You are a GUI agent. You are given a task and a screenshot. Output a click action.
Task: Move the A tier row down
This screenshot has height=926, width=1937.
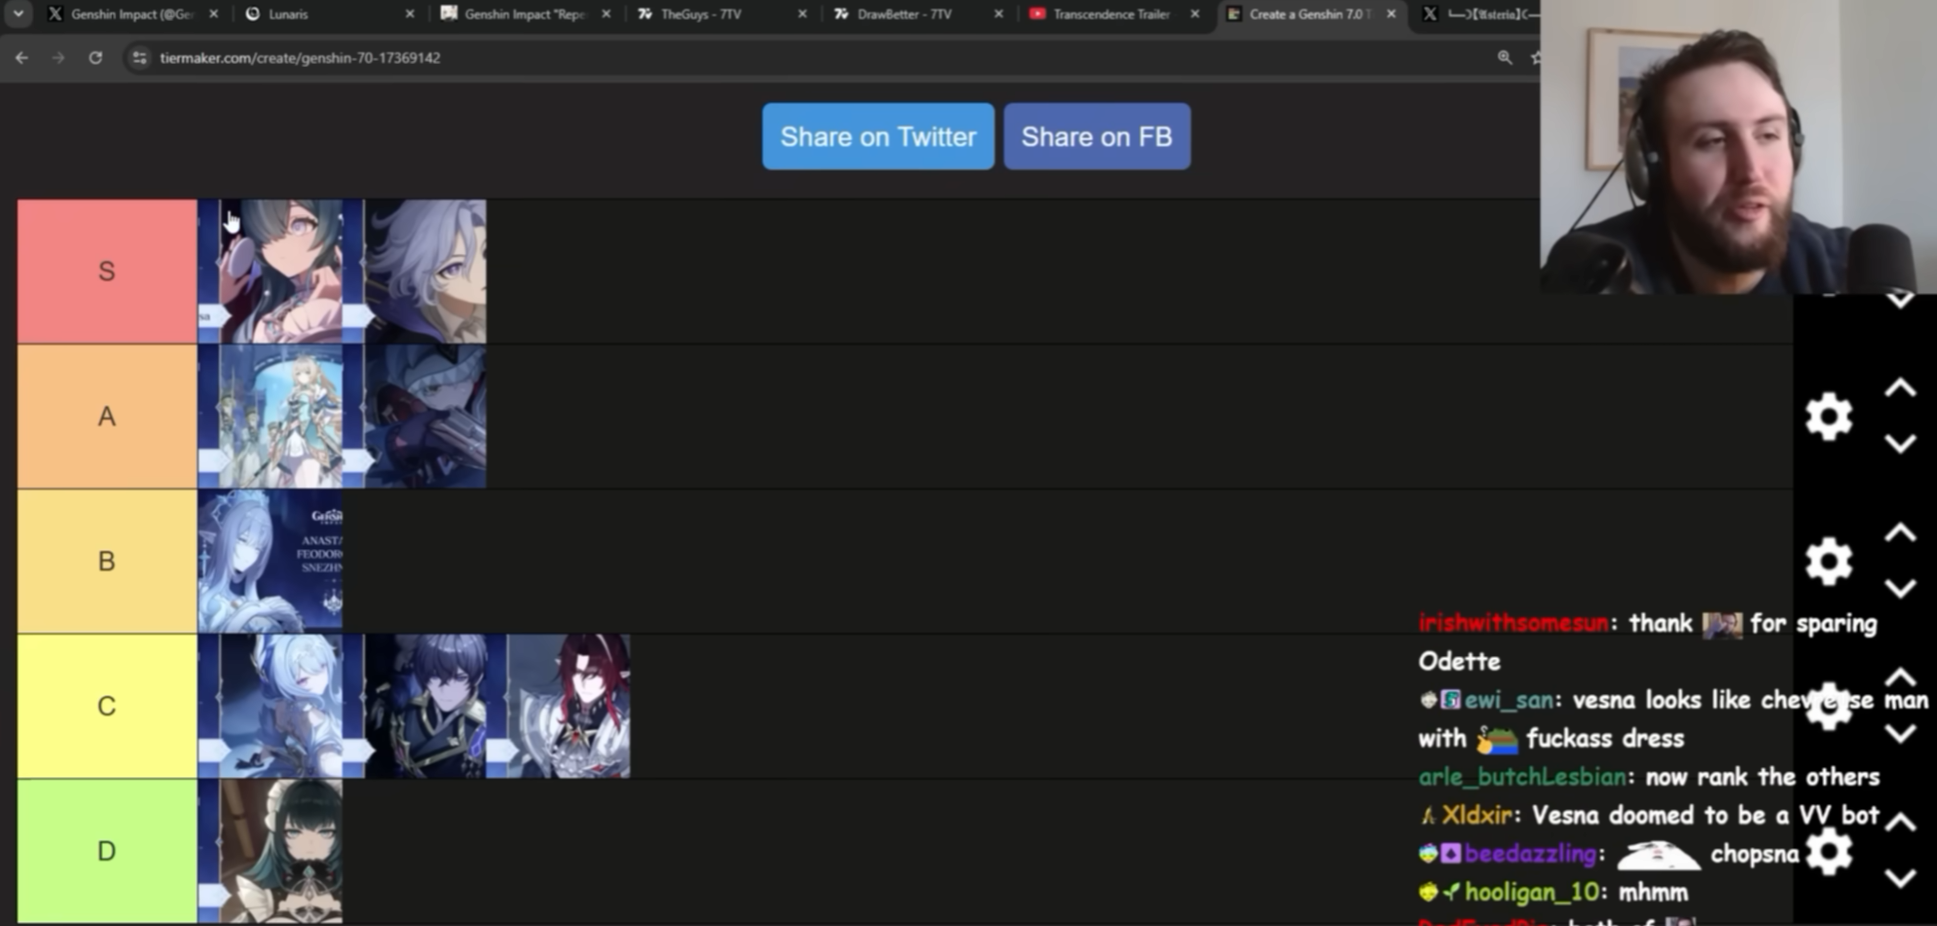coord(1900,444)
